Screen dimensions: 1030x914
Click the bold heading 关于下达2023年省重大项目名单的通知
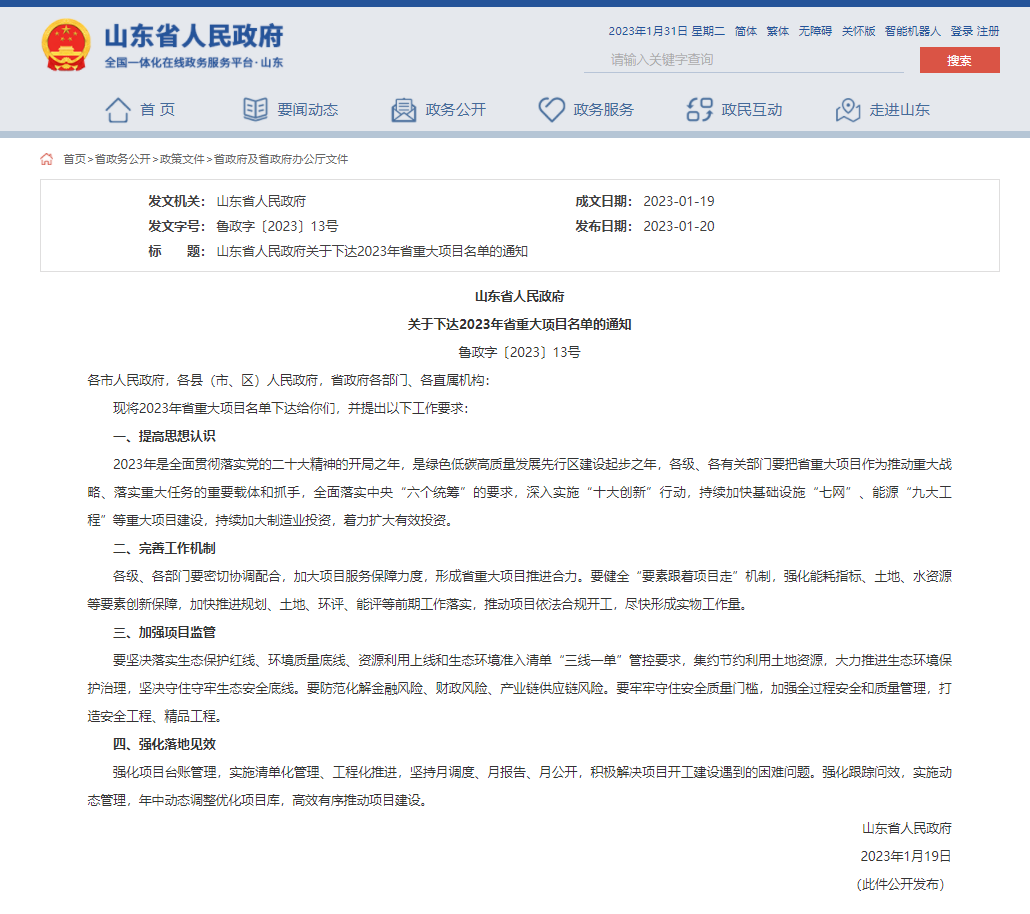pos(520,324)
